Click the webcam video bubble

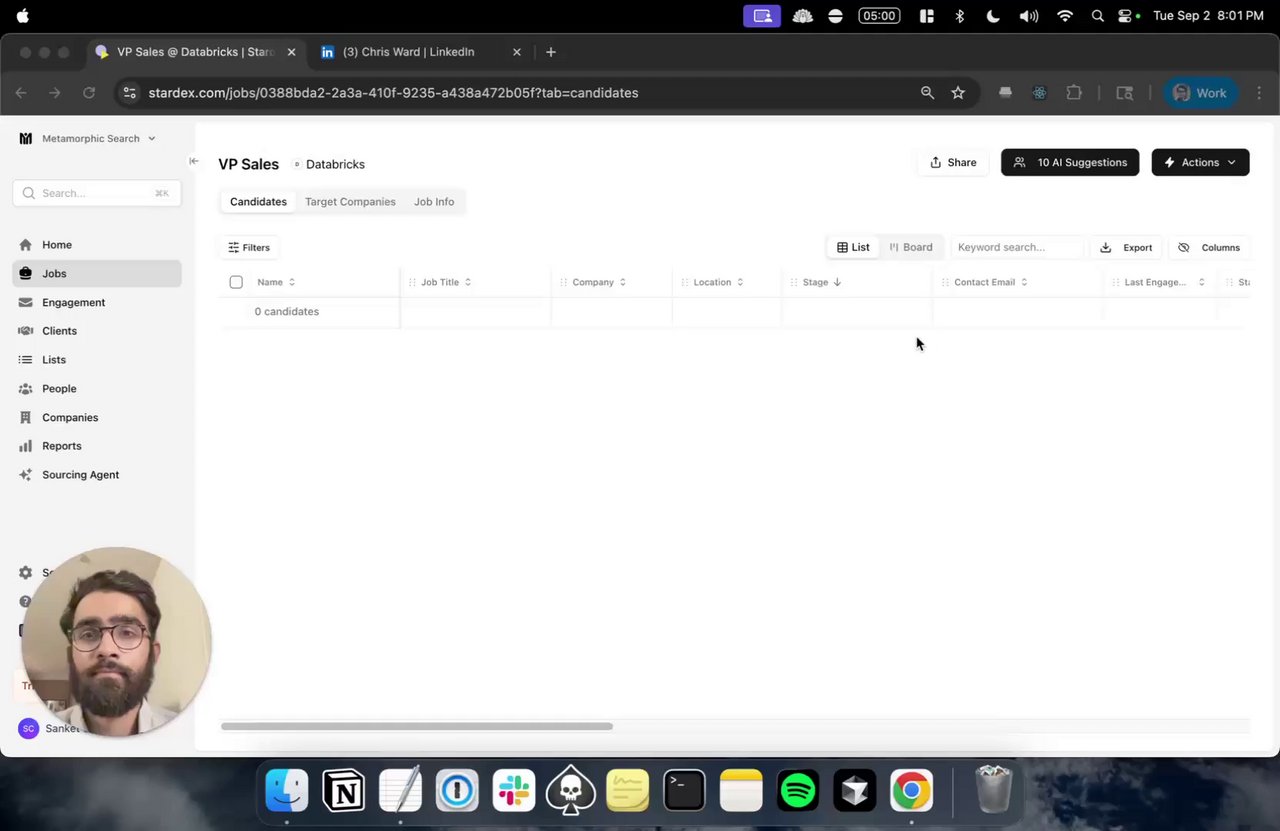point(116,642)
